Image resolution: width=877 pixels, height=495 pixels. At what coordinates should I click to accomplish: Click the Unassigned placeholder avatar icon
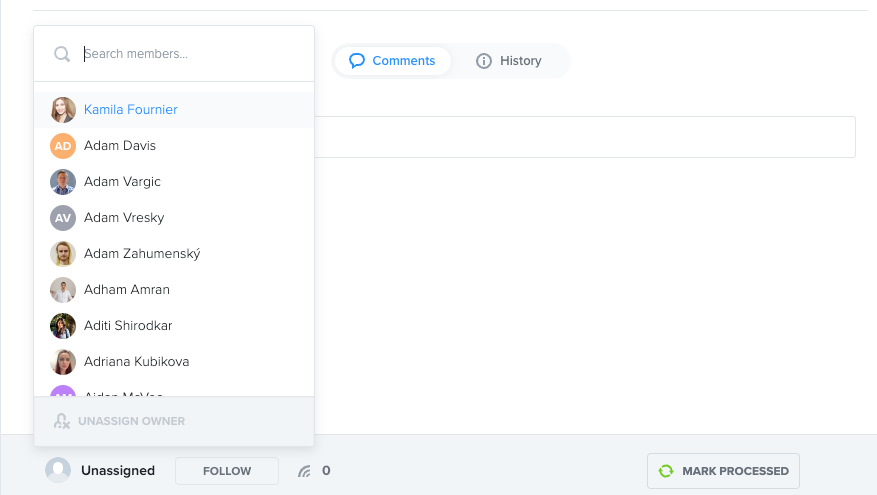[x=58, y=470]
